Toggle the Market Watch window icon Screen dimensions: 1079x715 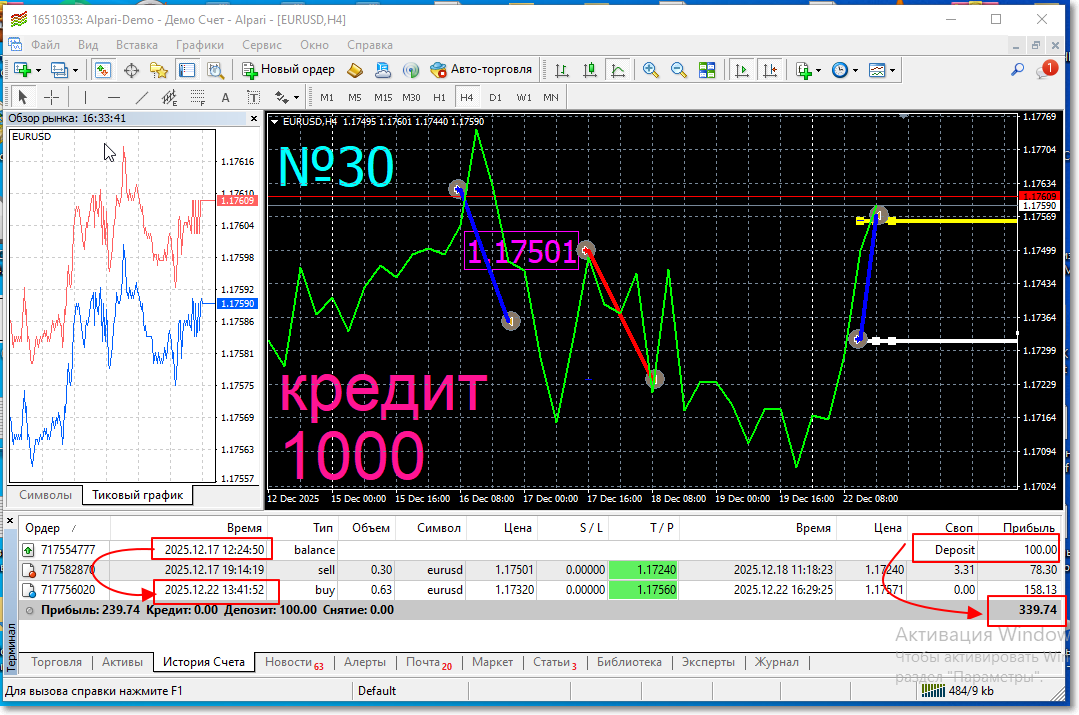point(102,70)
